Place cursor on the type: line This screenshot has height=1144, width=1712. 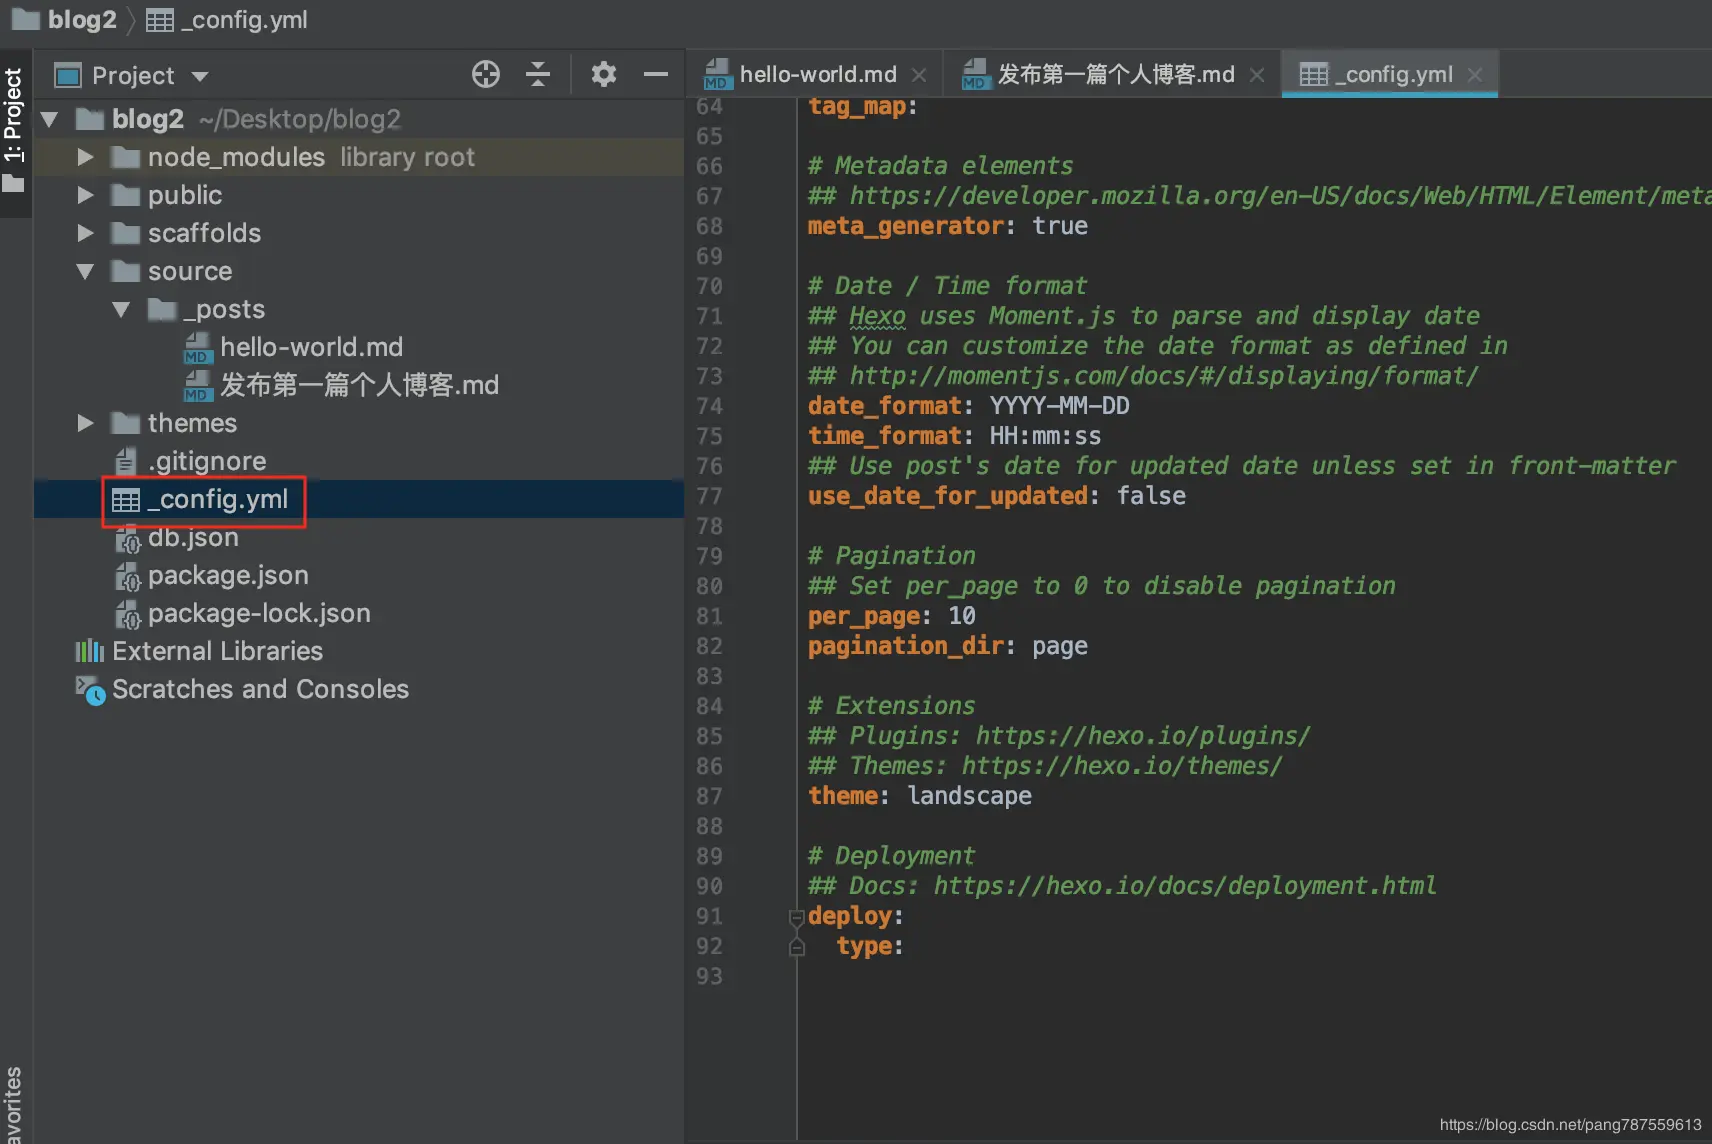(x=870, y=946)
